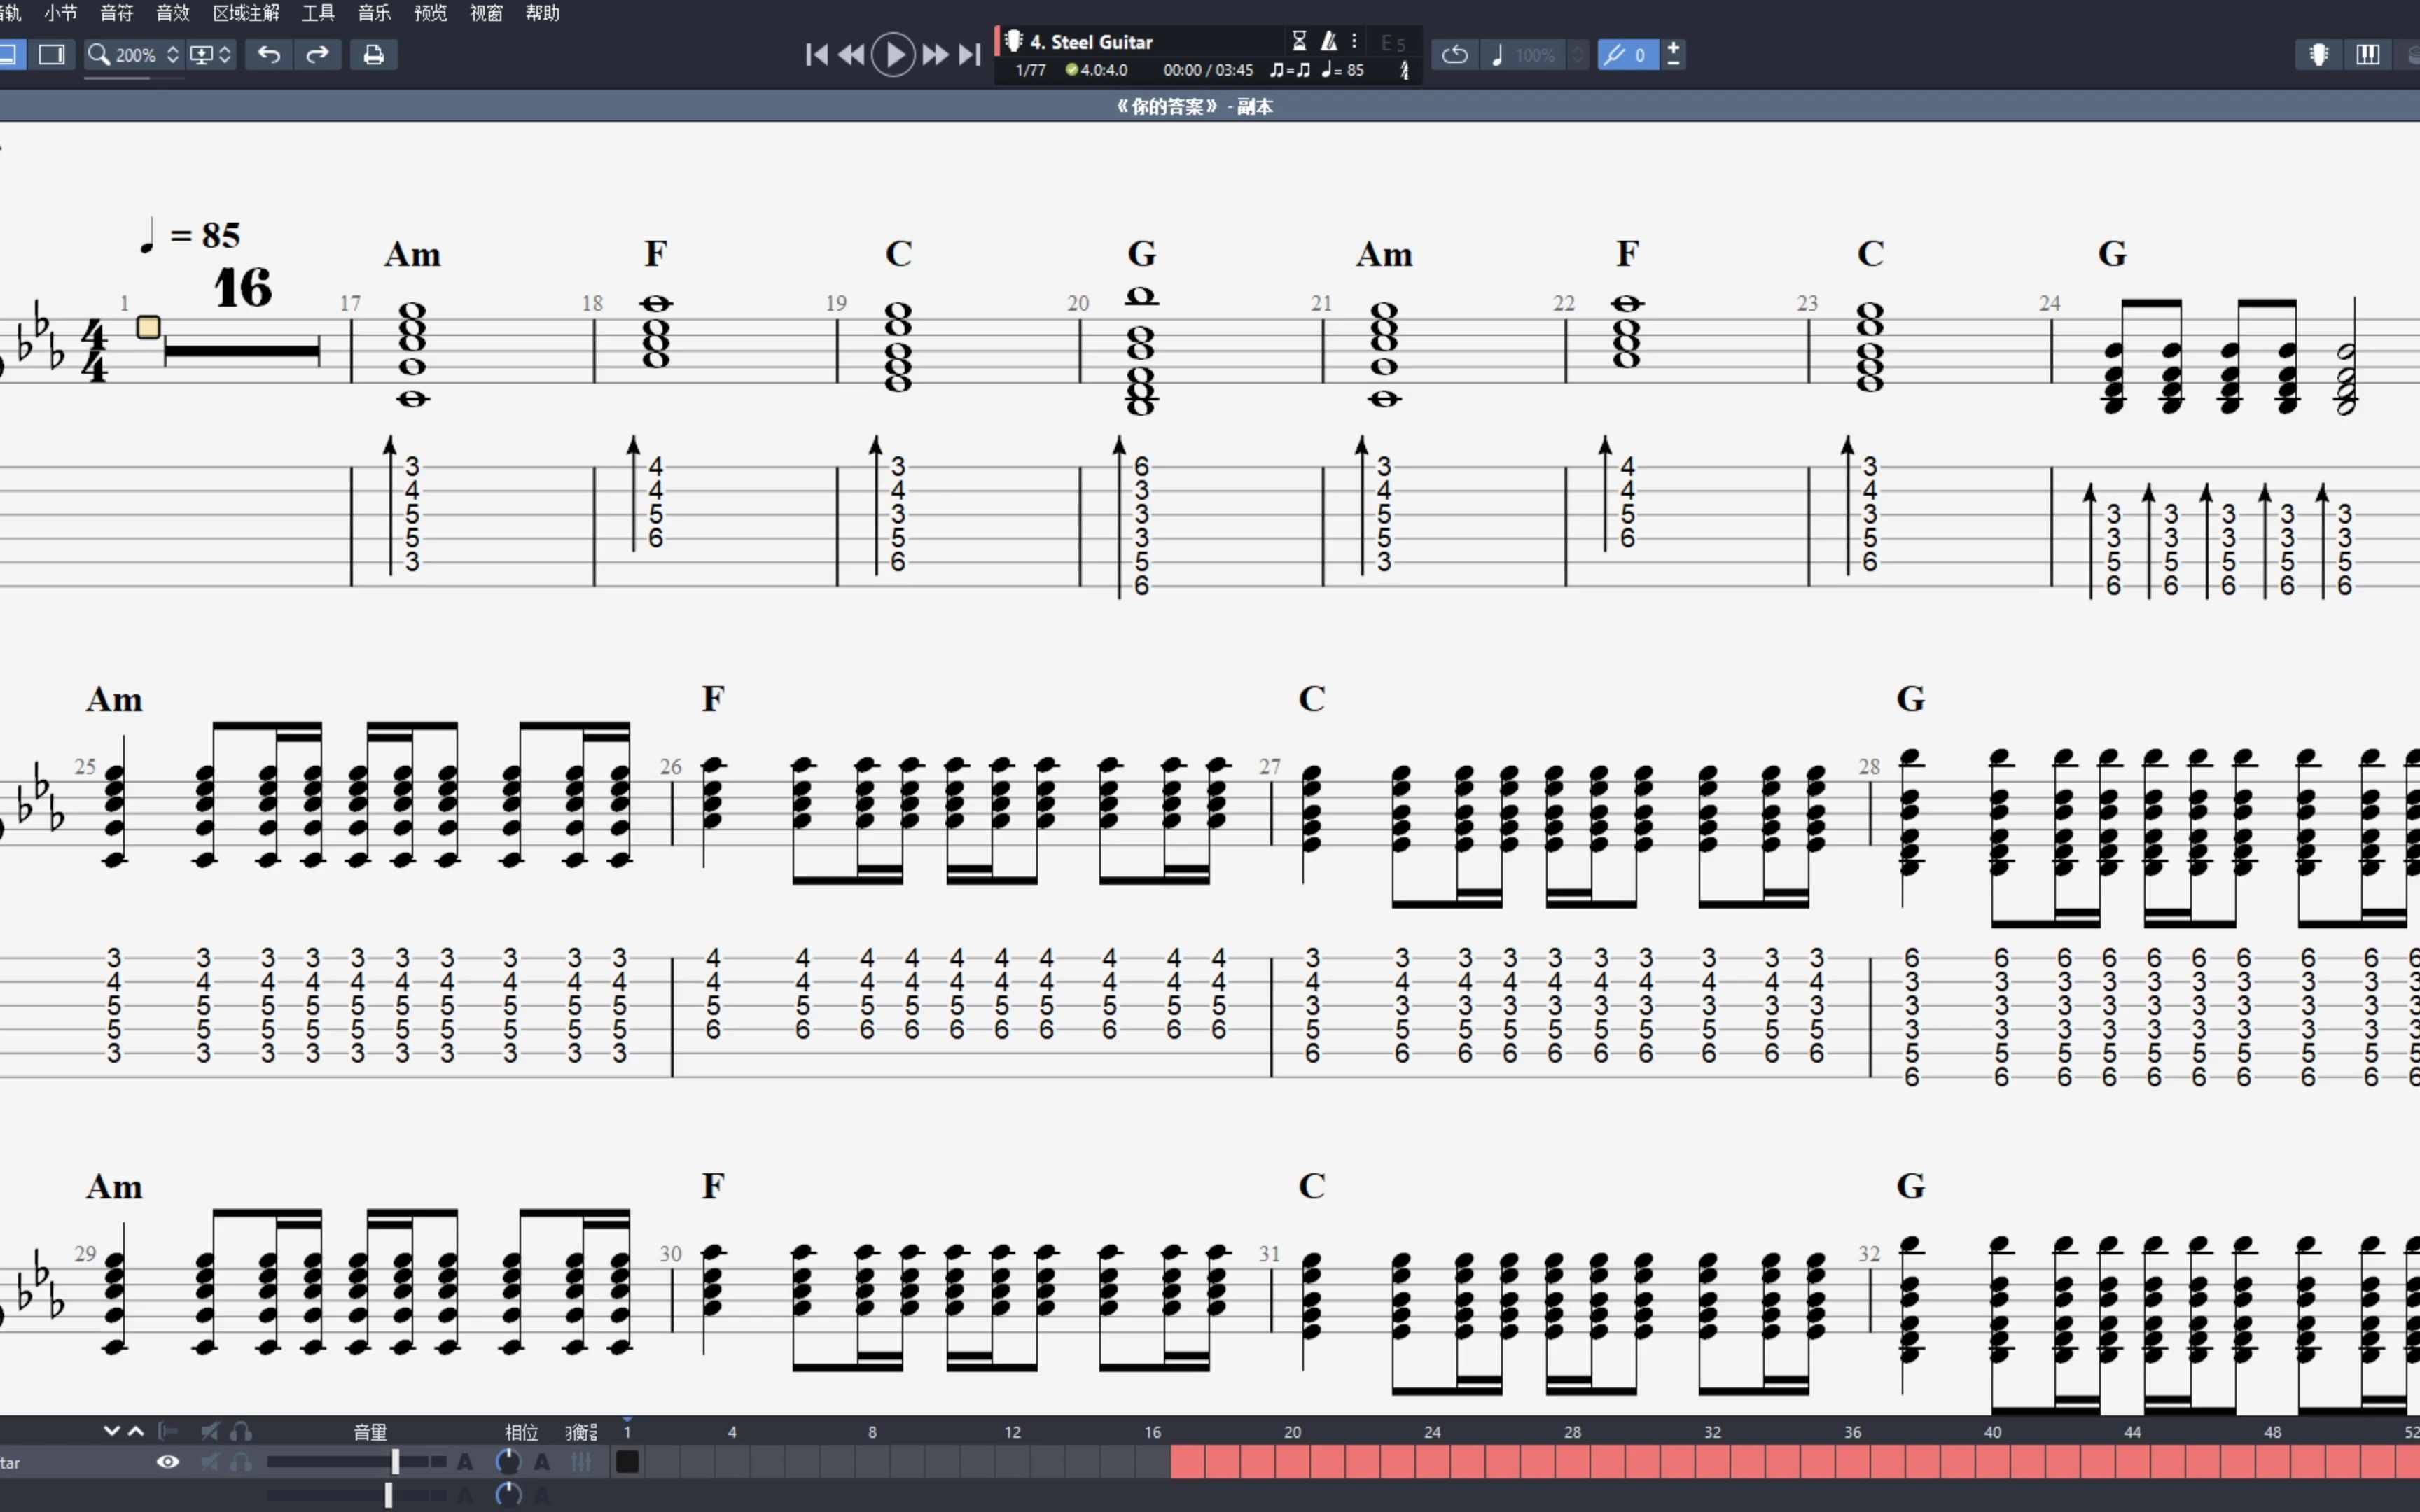Image resolution: width=2420 pixels, height=1512 pixels.
Task: Open the 音效 menu
Action: (172, 13)
